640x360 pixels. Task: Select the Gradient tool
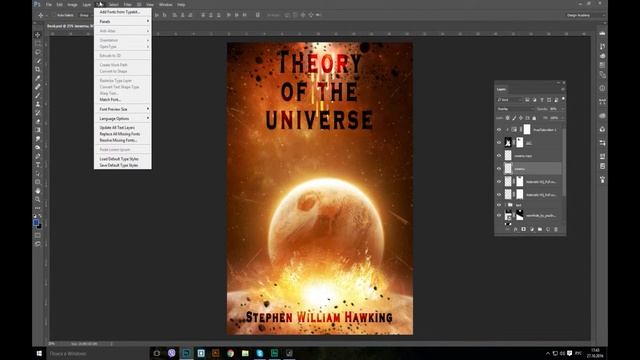pyautogui.click(x=38, y=130)
